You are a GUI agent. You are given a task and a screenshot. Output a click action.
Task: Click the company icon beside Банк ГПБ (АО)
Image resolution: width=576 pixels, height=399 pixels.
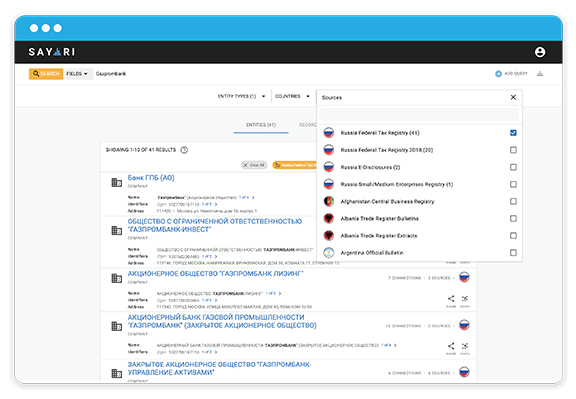click(116, 182)
